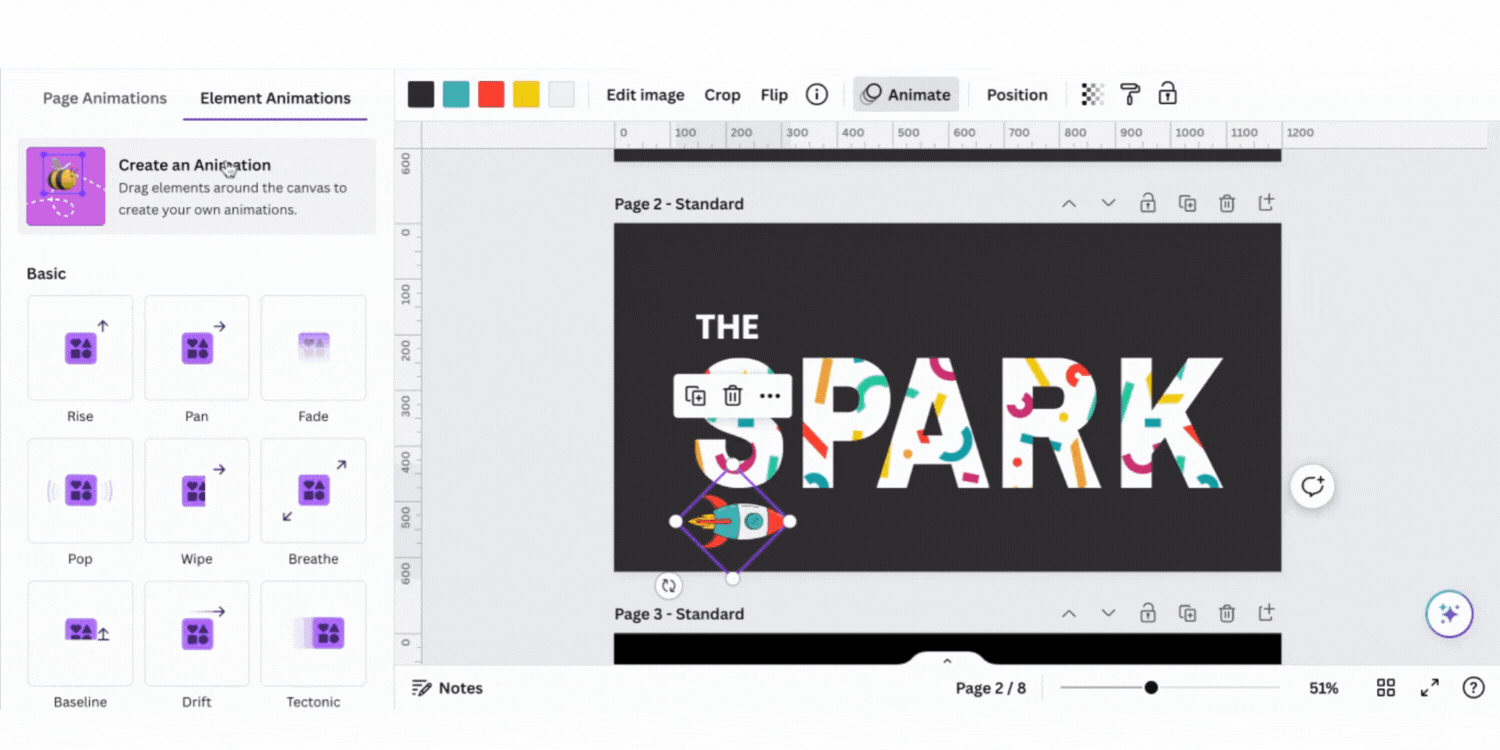Pick the red color swatch
This screenshot has height=750, width=1500.
(491, 95)
